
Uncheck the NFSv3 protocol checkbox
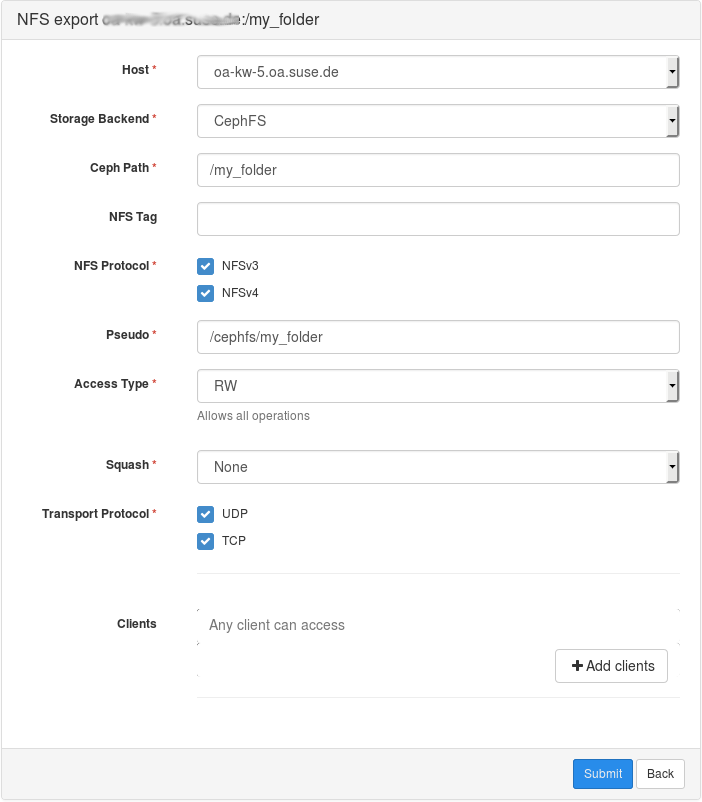(206, 266)
